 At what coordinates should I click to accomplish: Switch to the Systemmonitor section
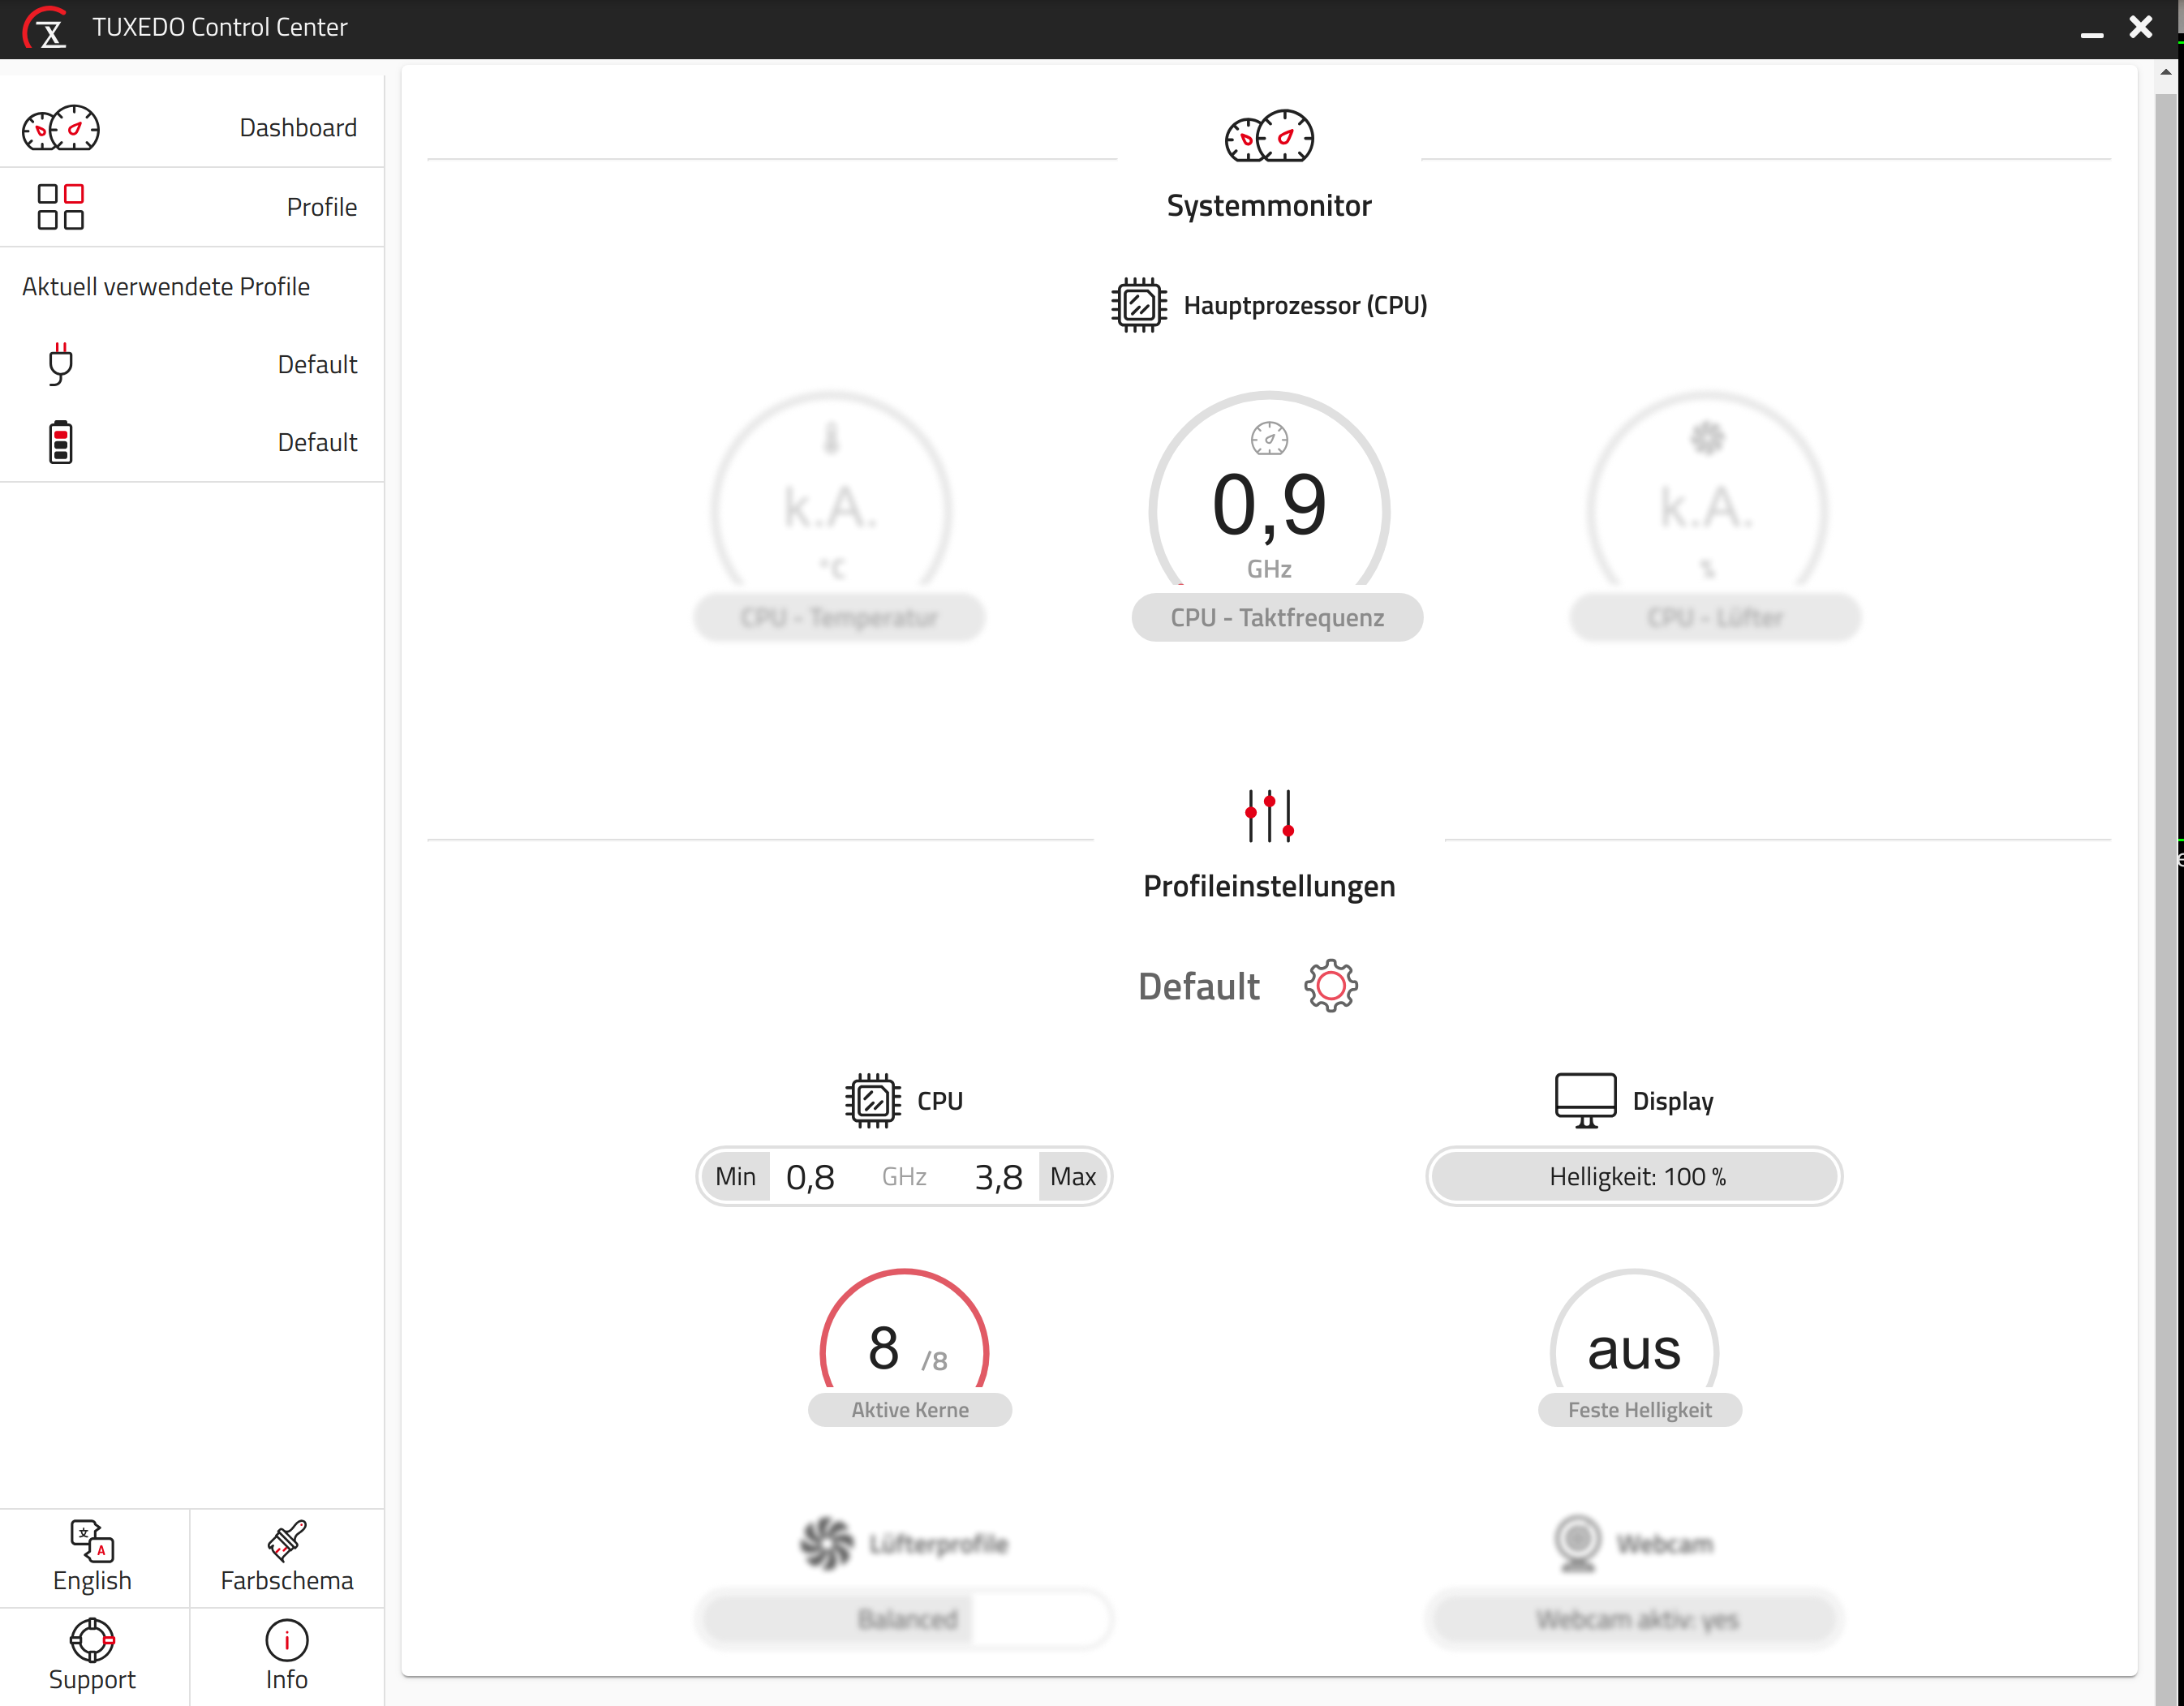pos(1269,205)
